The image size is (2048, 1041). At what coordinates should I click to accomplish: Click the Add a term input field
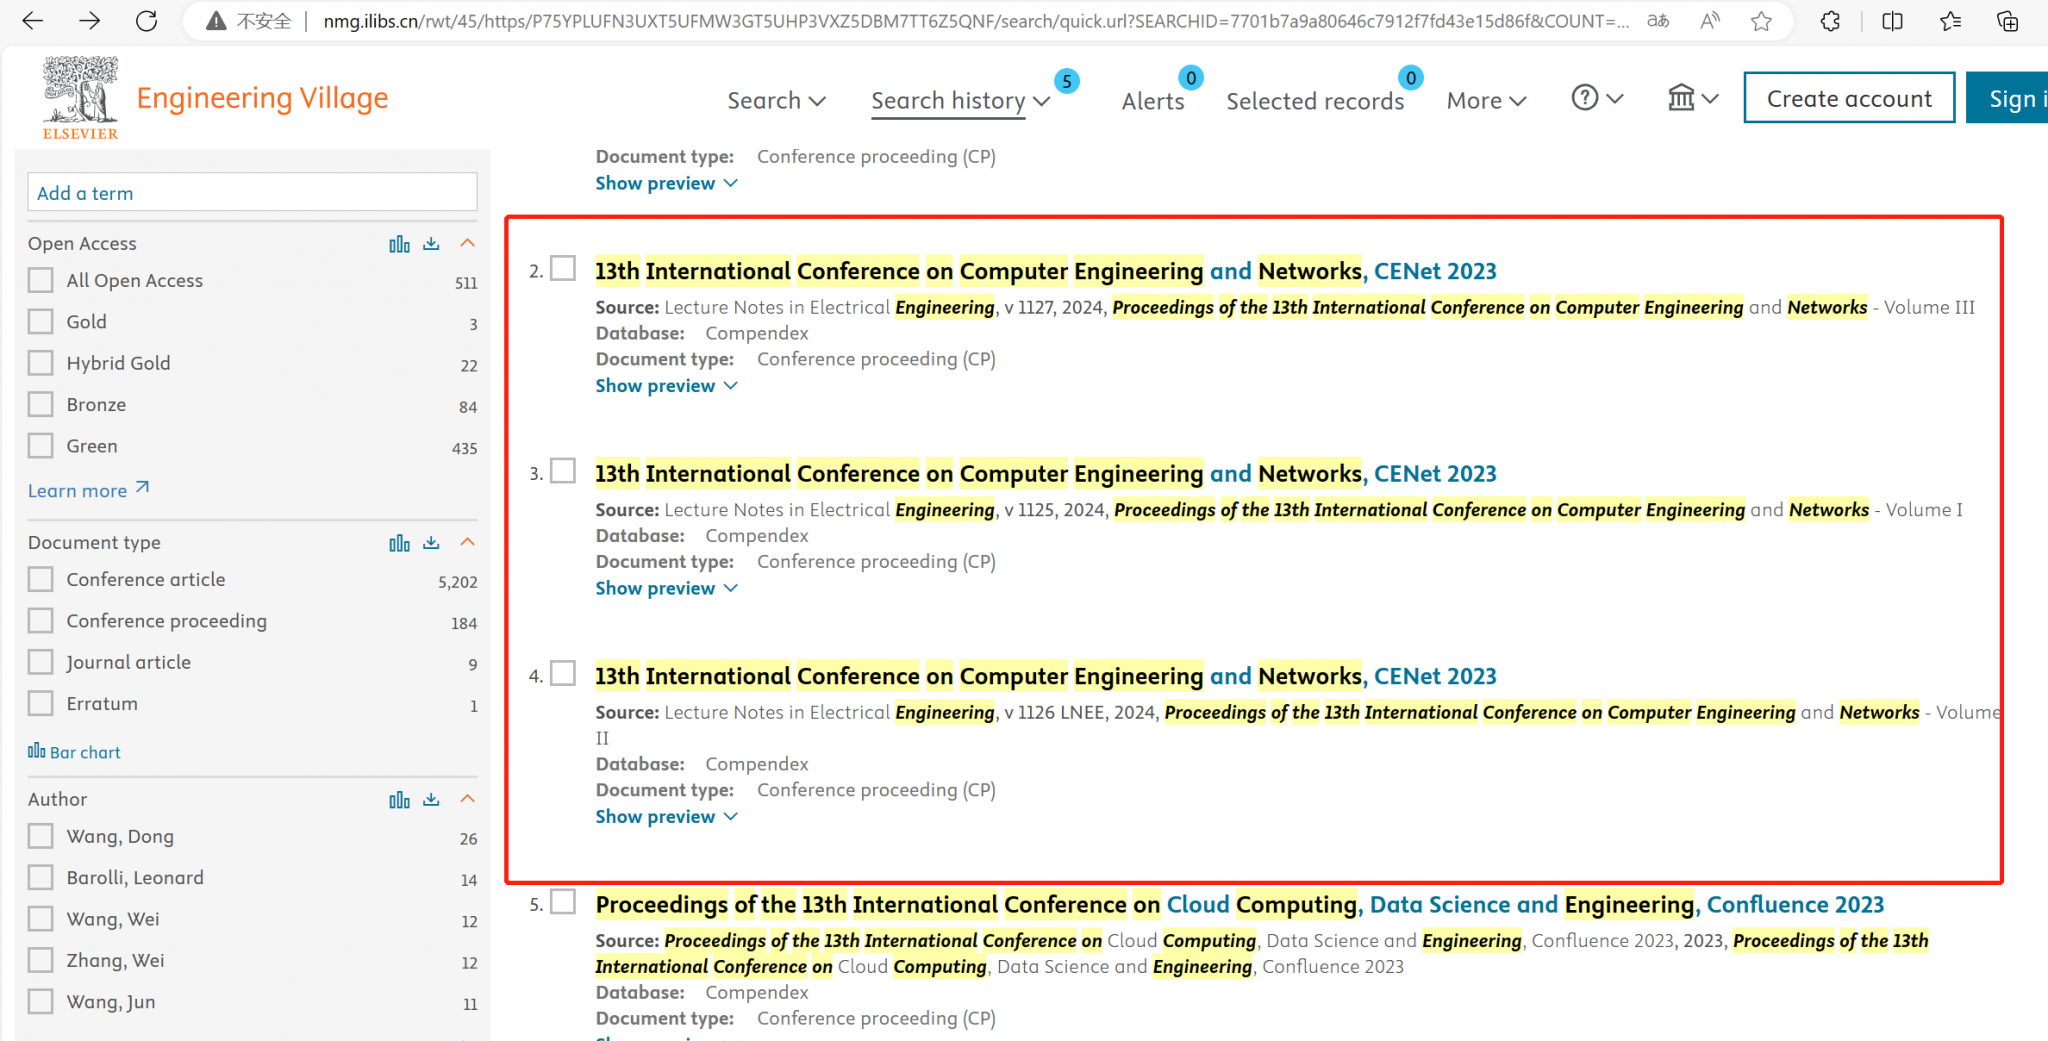[252, 192]
